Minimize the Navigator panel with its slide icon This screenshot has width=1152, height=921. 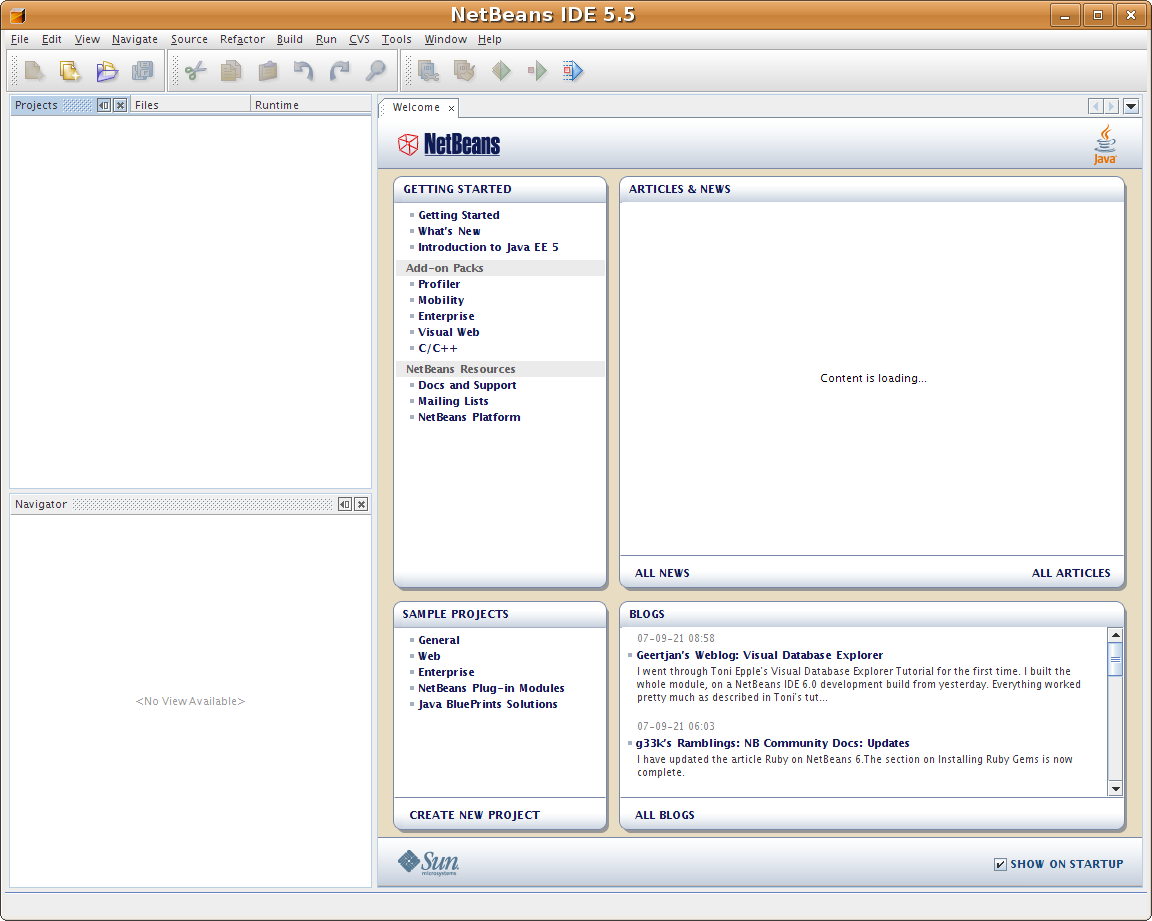[x=345, y=504]
